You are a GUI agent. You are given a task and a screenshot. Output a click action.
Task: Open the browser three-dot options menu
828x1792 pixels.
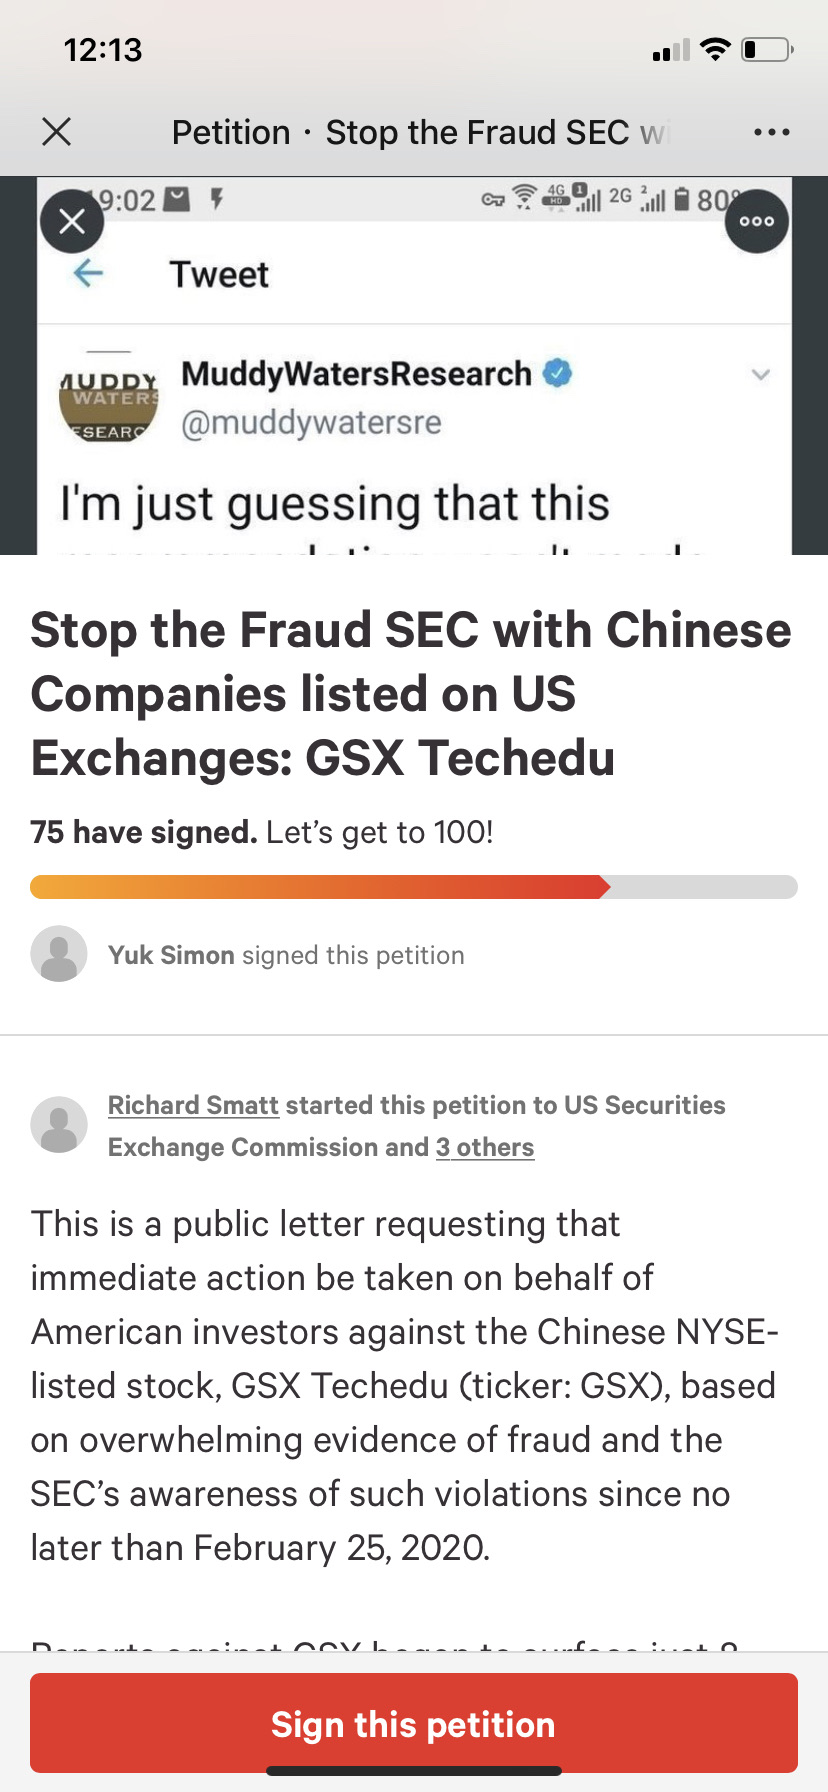(771, 132)
